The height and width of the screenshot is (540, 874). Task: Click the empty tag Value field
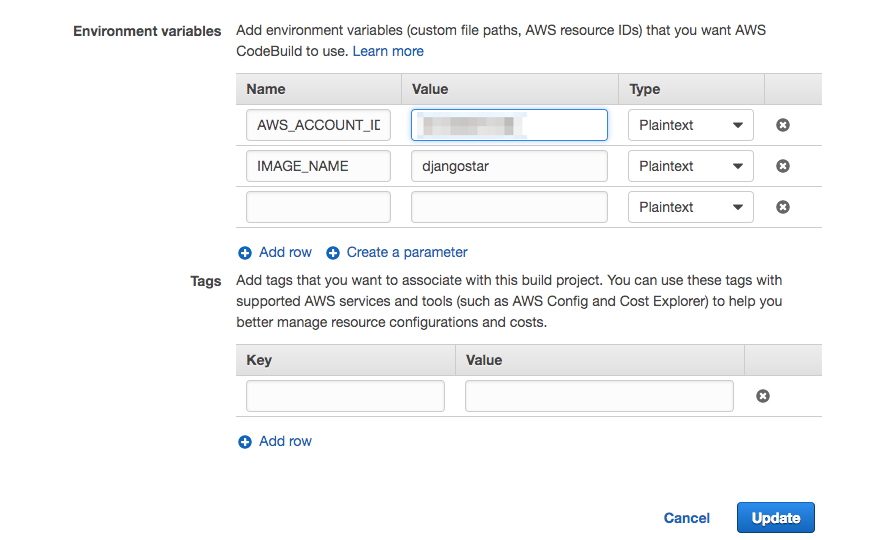pyautogui.click(x=599, y=396)
